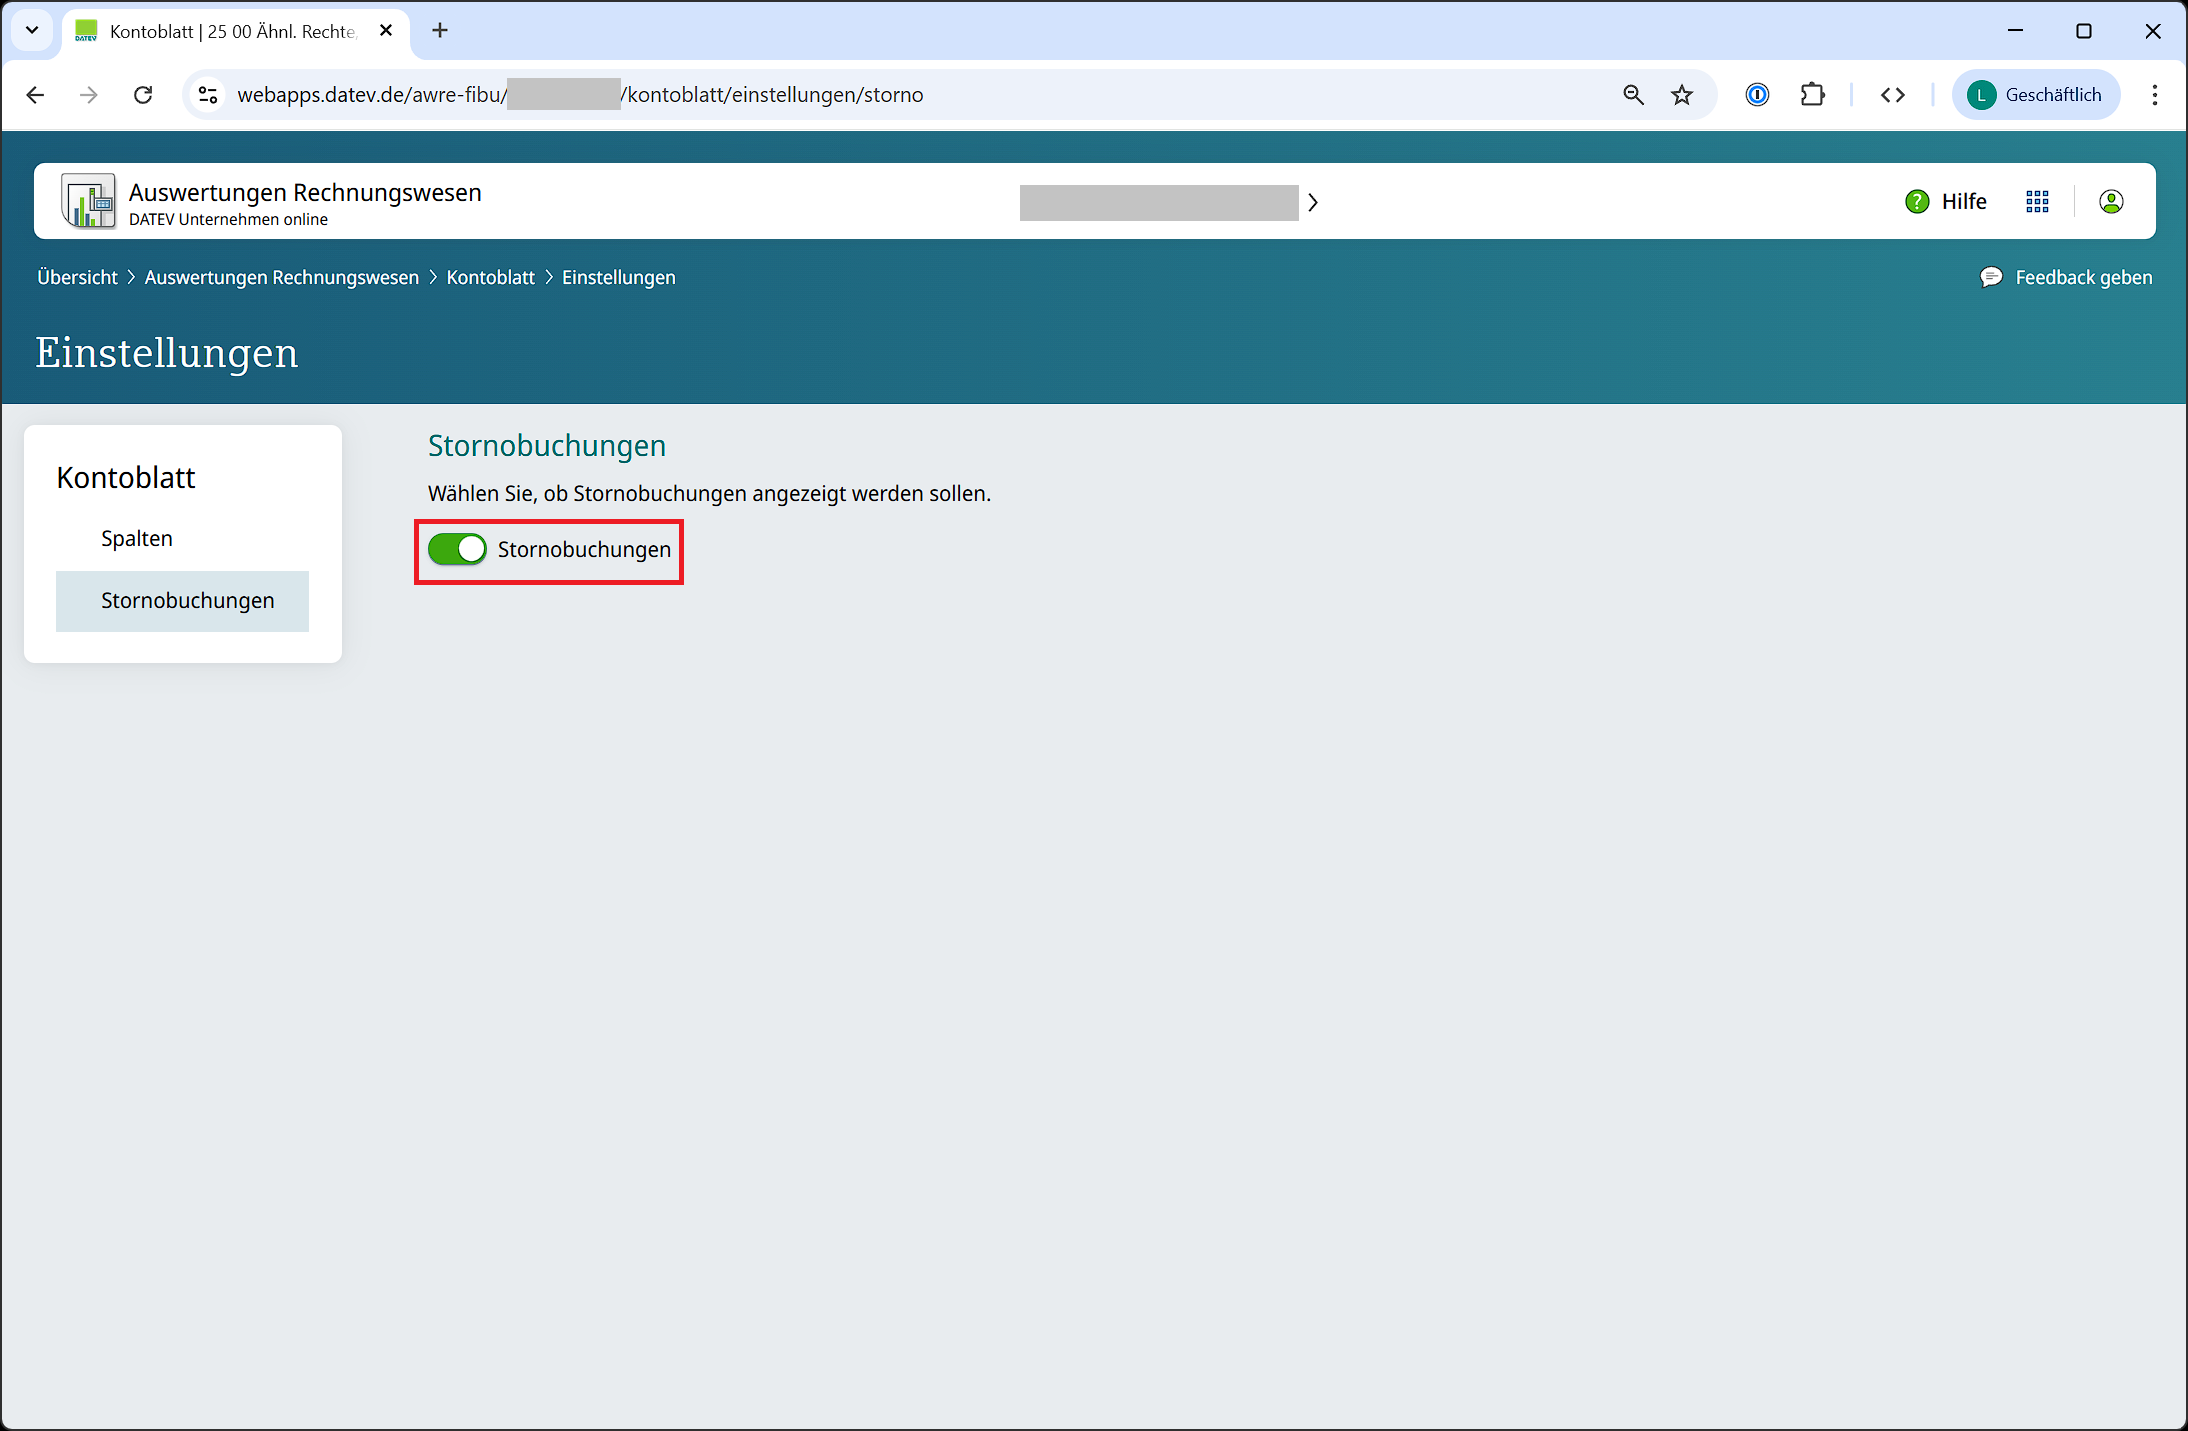Image resolution: width=2188 pixels, height=1431 pixels.
Task: Open the DATEV apps grid menu
Action: click(2037, 201)
